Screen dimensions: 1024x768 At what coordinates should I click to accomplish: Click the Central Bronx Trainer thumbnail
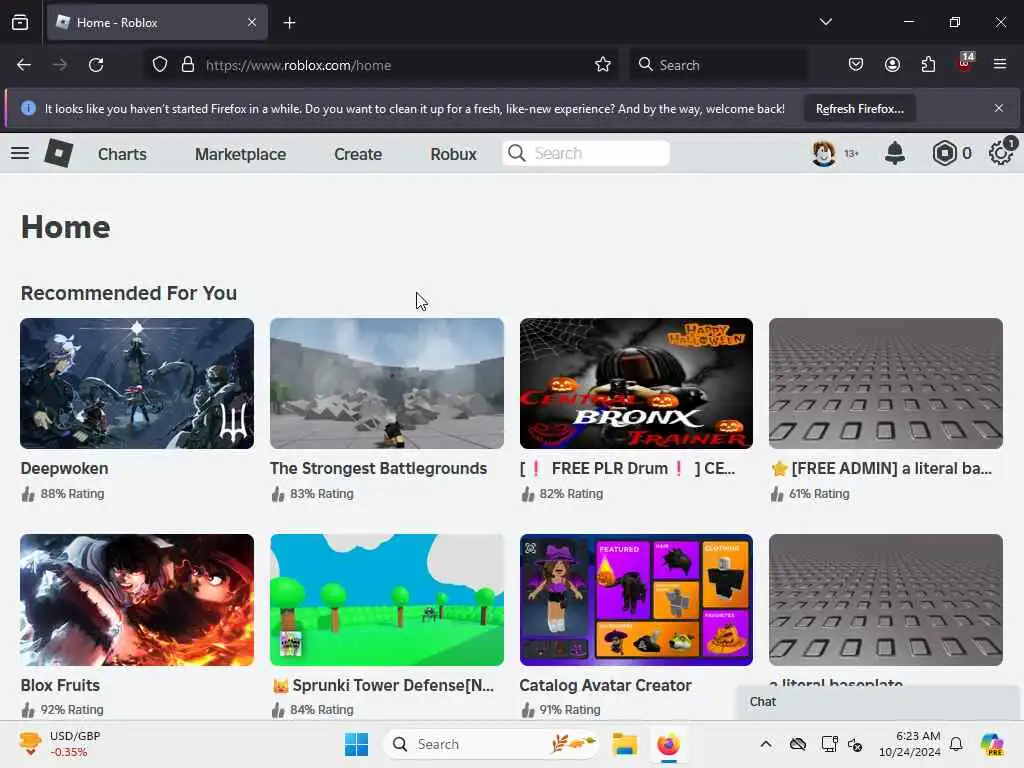pyautogui.click(x=636, y=383)
